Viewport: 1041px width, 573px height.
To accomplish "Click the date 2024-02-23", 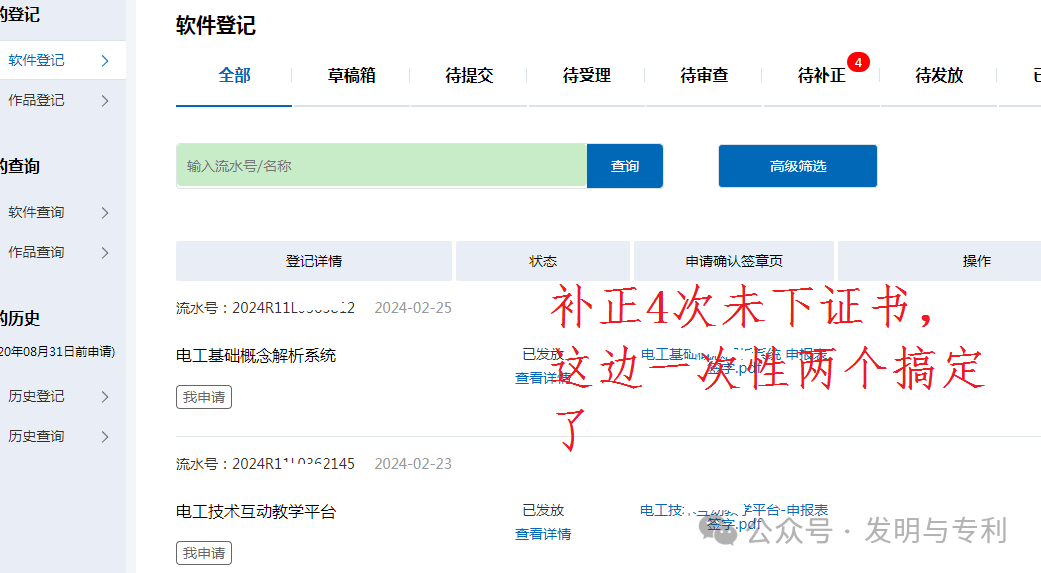I will 413,464.
